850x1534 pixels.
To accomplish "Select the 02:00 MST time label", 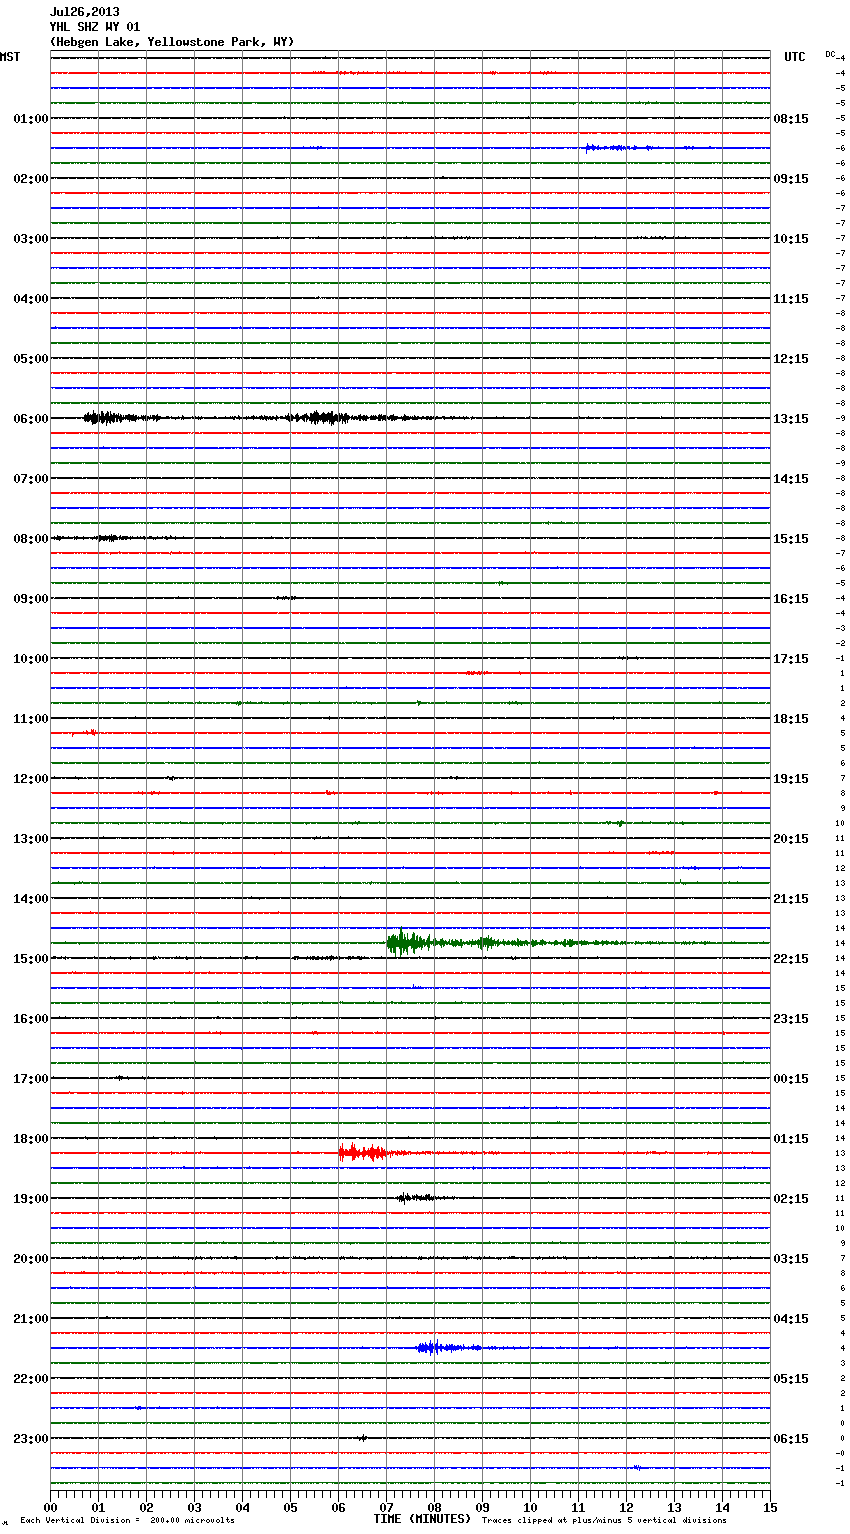I will pos(30,179).
